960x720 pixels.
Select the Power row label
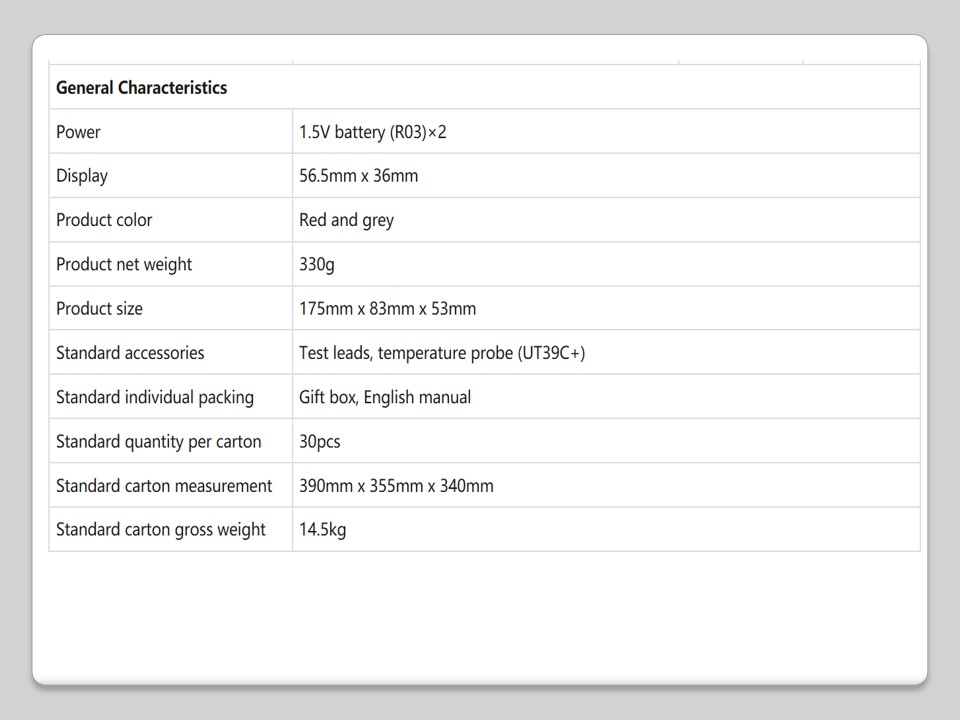click(78, 132)
